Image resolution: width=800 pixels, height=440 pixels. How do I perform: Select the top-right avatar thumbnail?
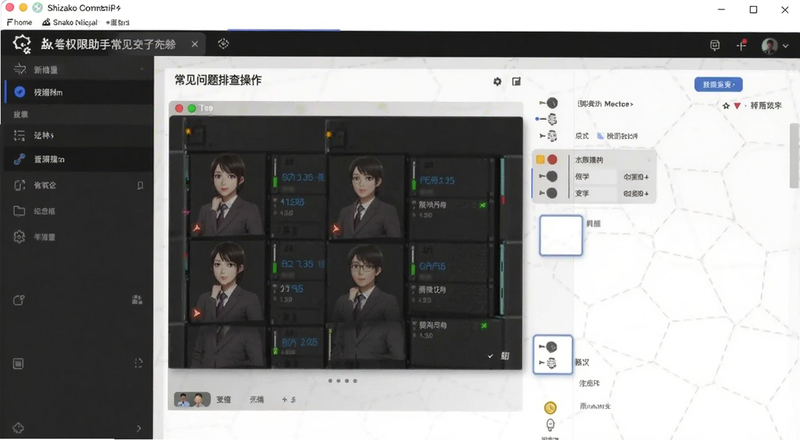click(366, 197)
